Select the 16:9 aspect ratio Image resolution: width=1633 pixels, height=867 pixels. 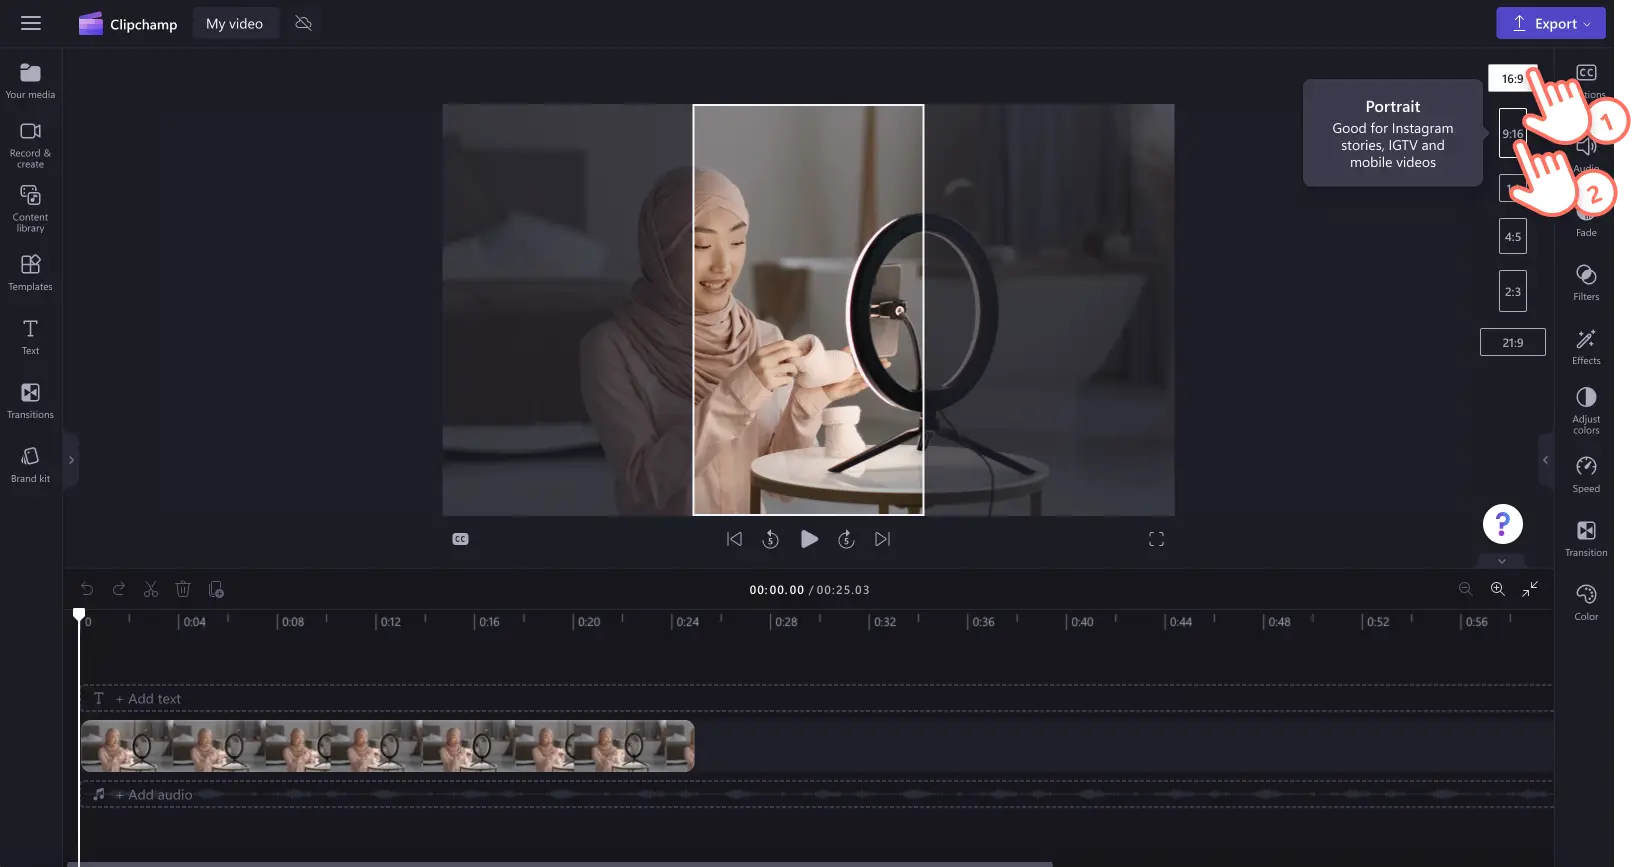pyautogui.click(x=1512, y=78)
